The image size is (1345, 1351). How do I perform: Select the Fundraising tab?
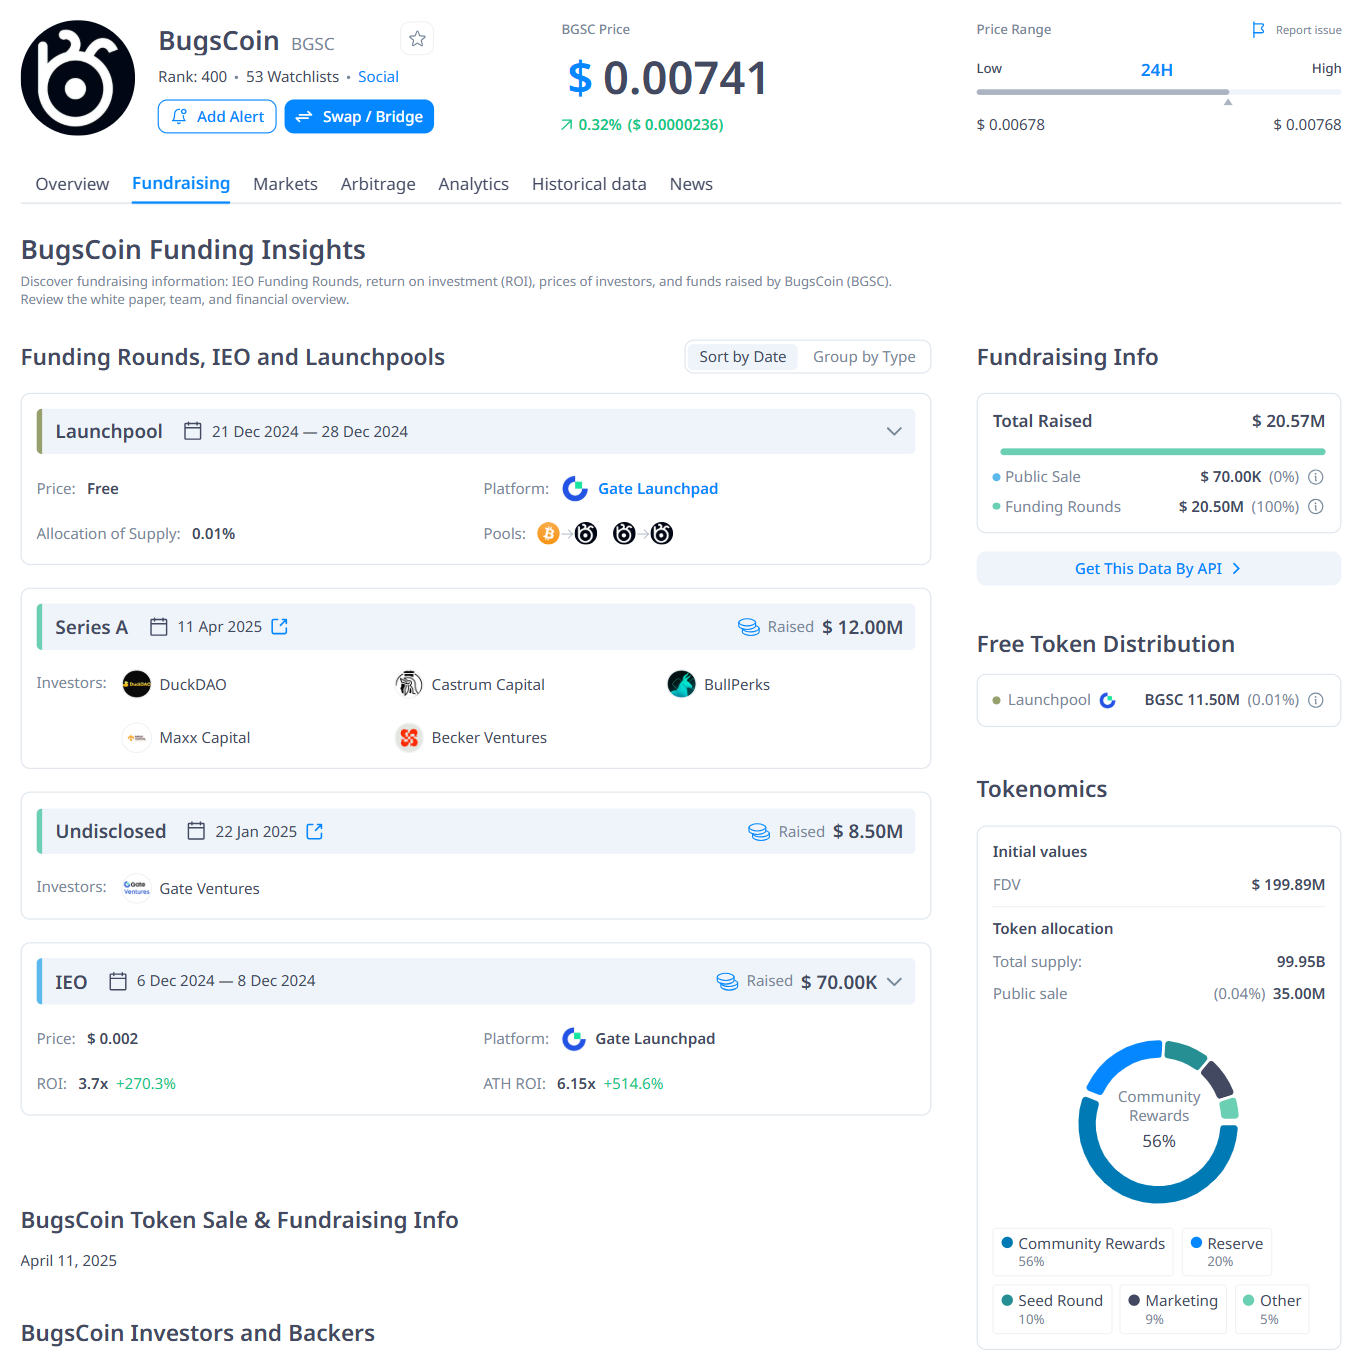tap(181, 184)
